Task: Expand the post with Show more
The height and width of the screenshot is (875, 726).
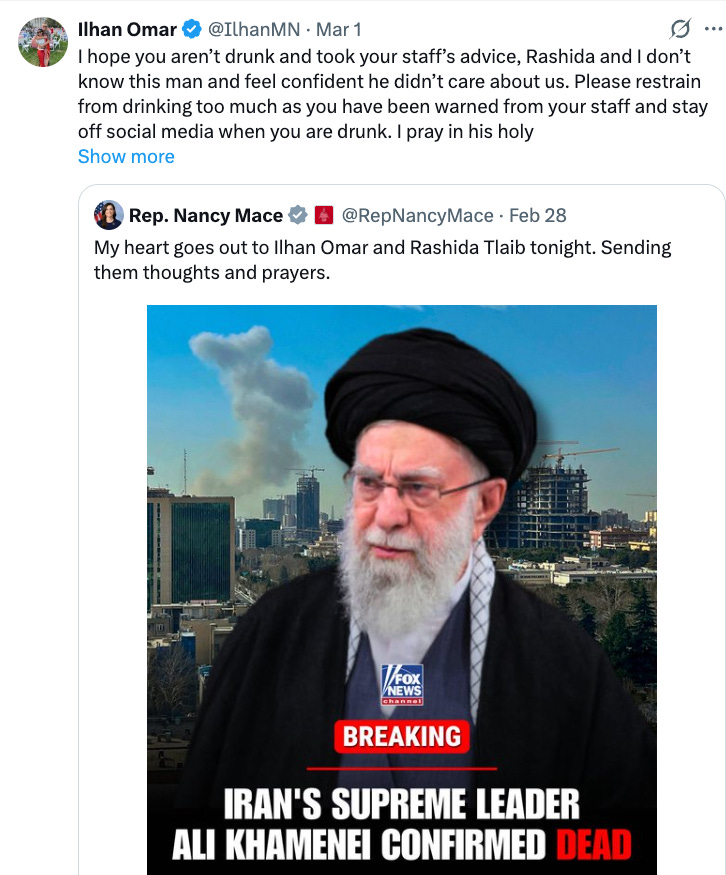Action: pos(126,156)
